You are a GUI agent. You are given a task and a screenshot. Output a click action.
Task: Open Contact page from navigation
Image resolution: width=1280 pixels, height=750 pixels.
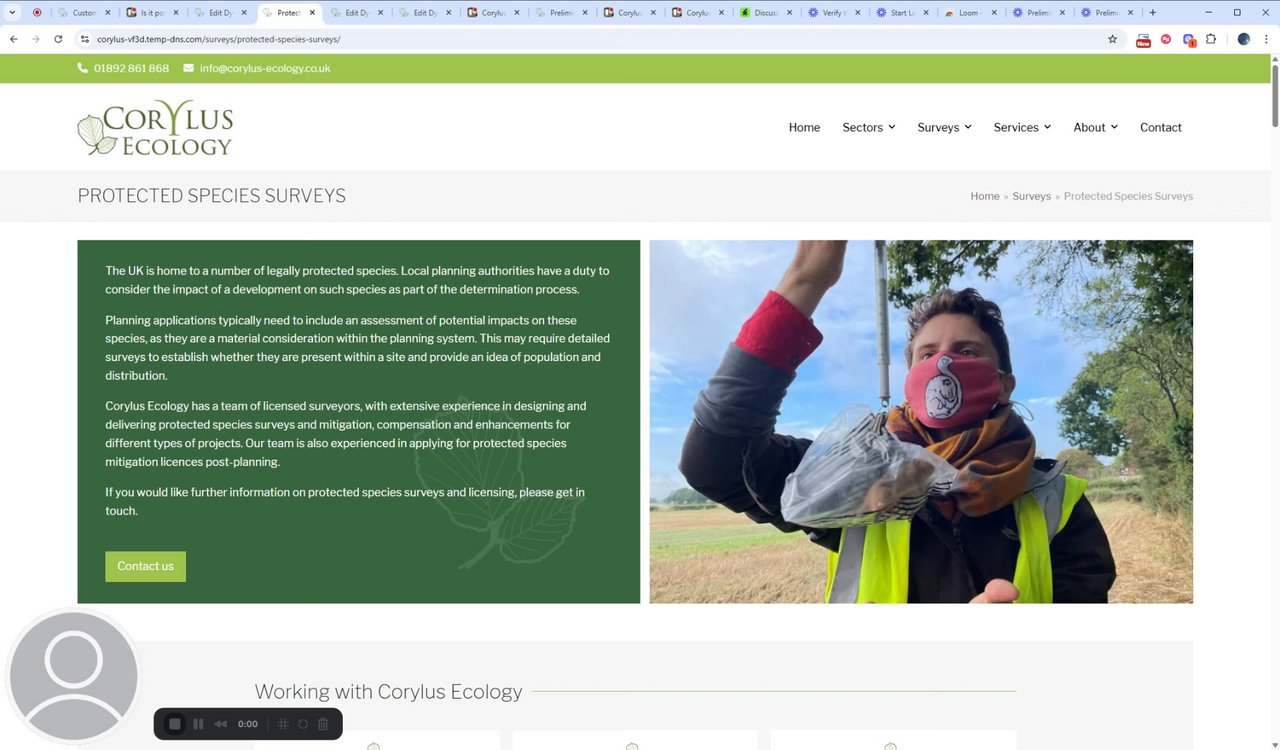point(1161,127)
